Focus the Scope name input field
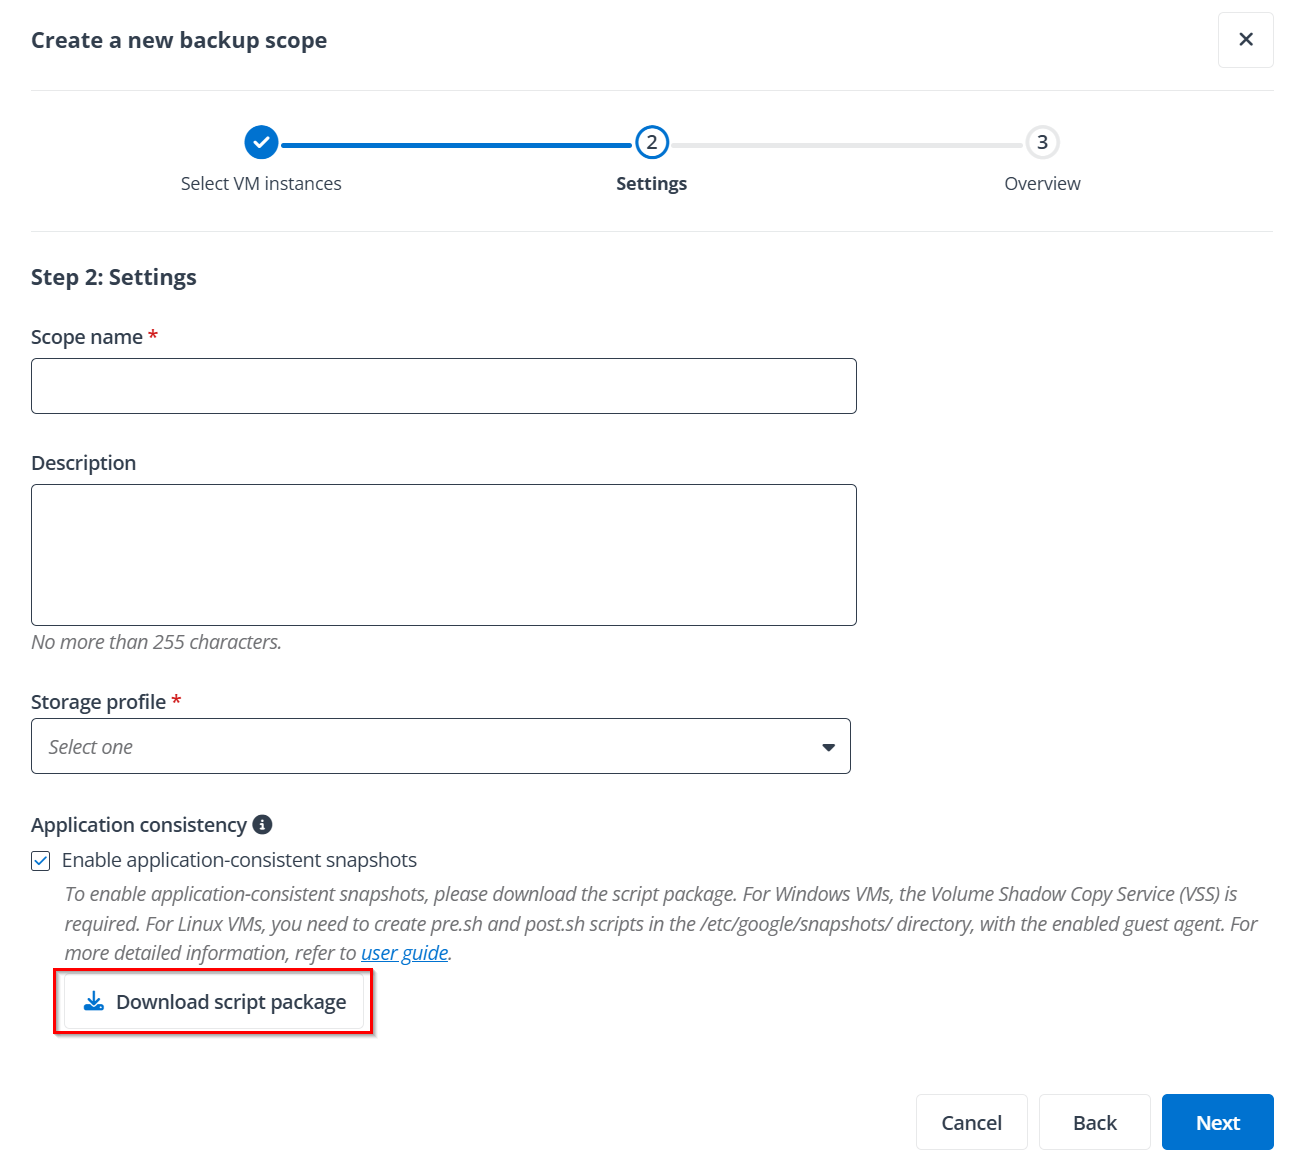The height and width of the screenshot is (1167, 1305). pyautogui.click(x=443, y=386)
